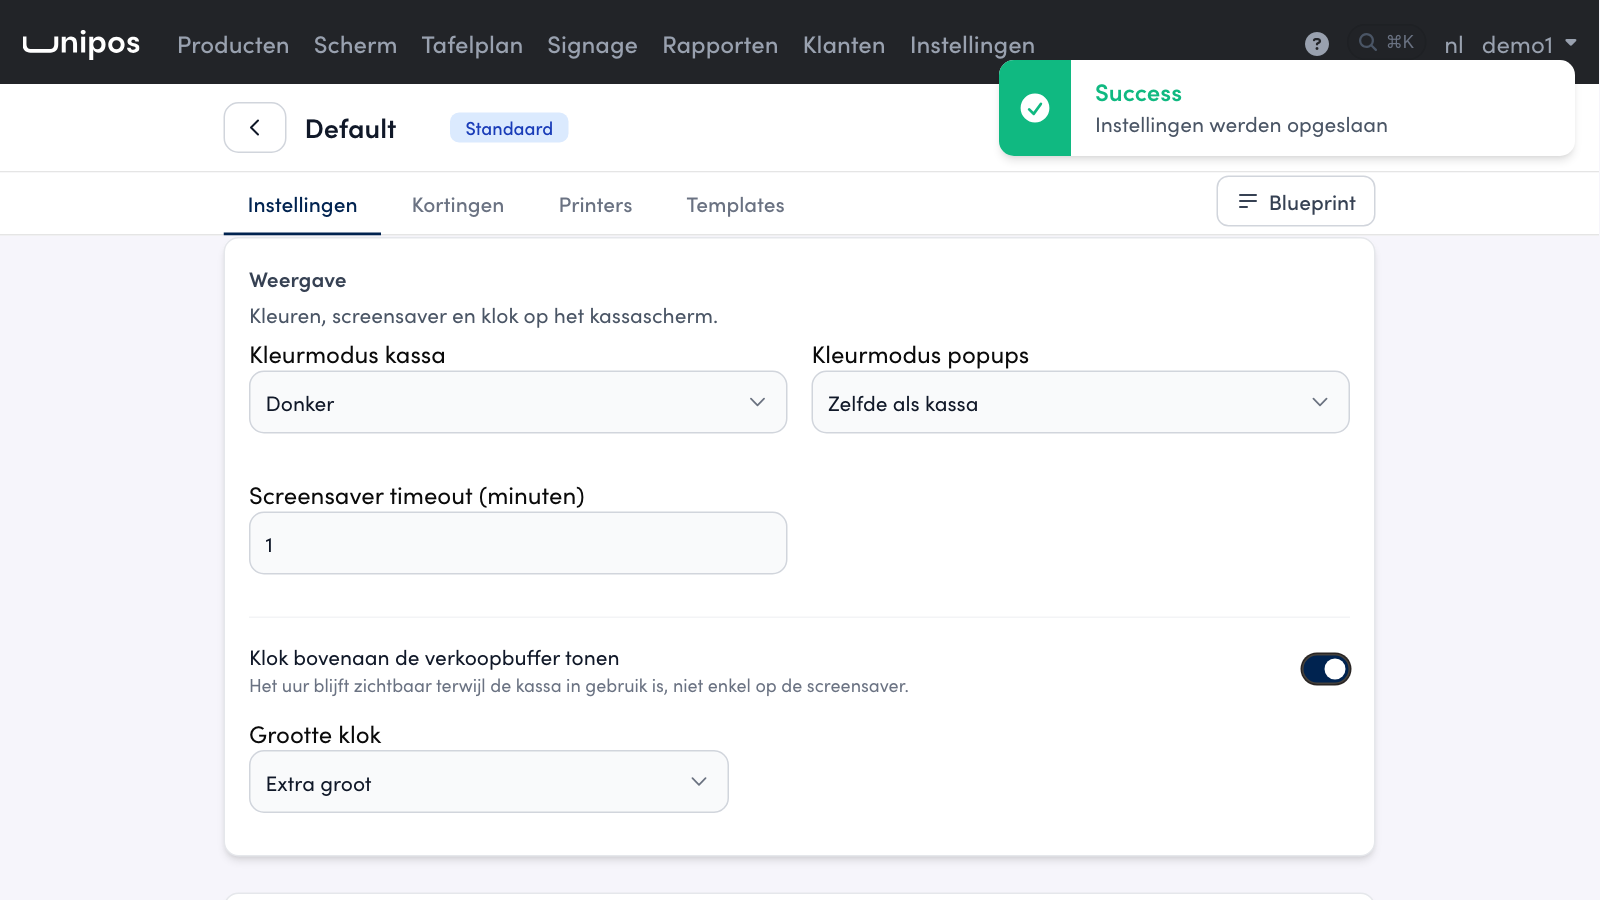
Task: Open the Kleurmodus kassa dropdown
Action: tap(518, 402)
